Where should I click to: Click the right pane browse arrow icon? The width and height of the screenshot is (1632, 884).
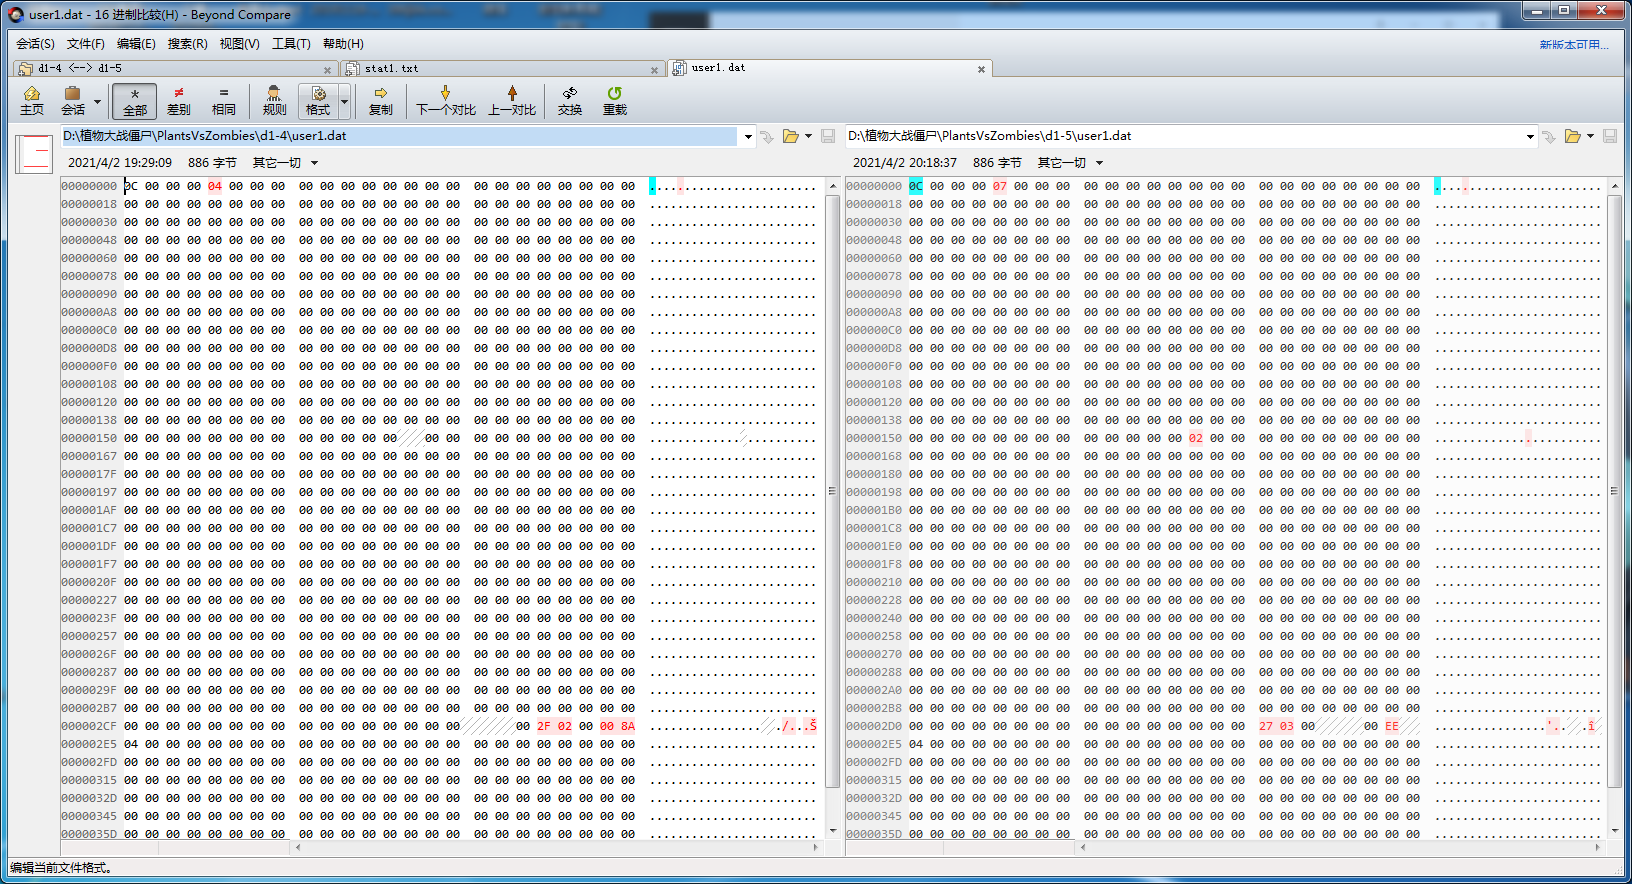pos(1549,137)
